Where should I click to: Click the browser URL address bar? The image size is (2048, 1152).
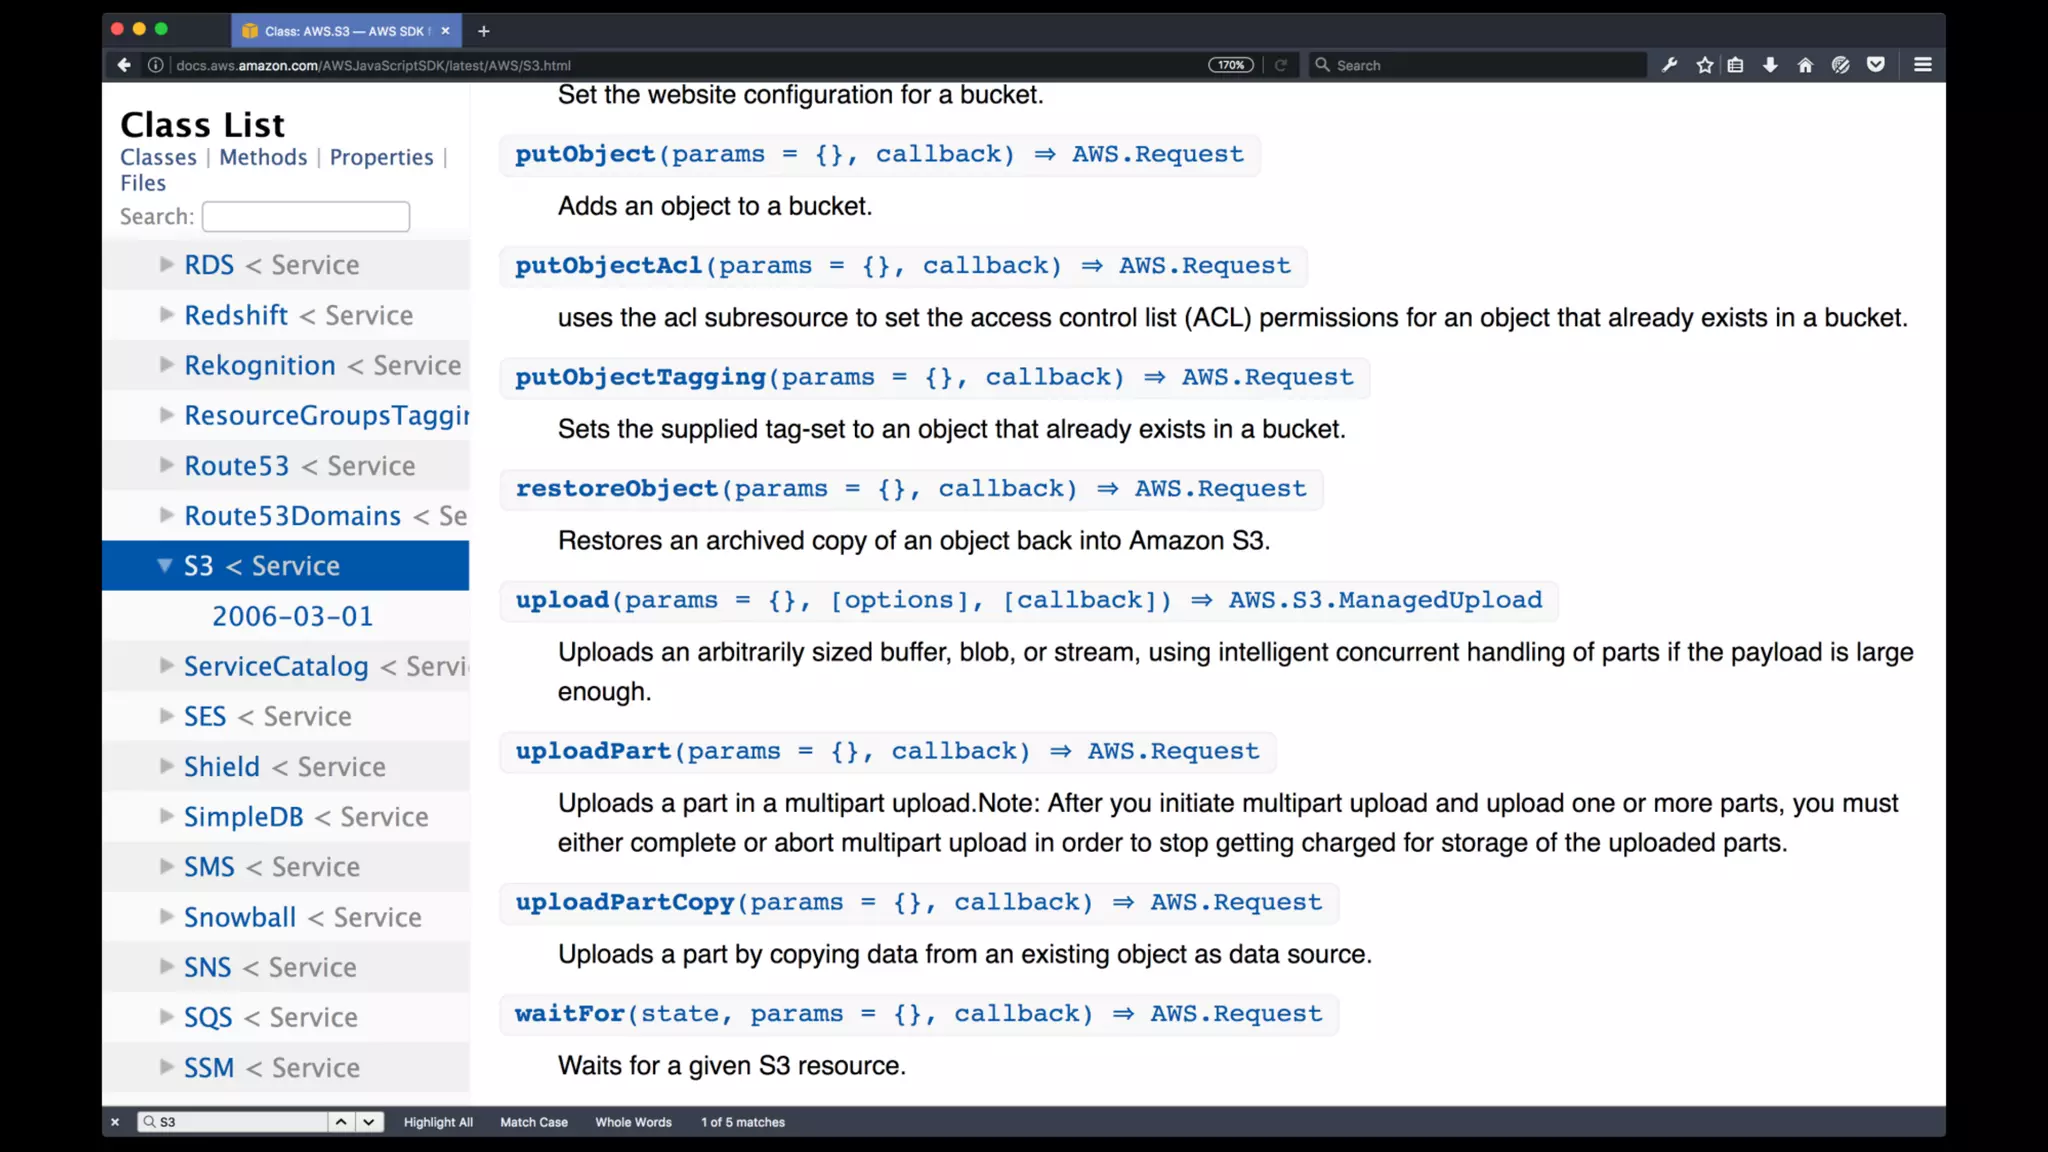[x=680, y=65]
